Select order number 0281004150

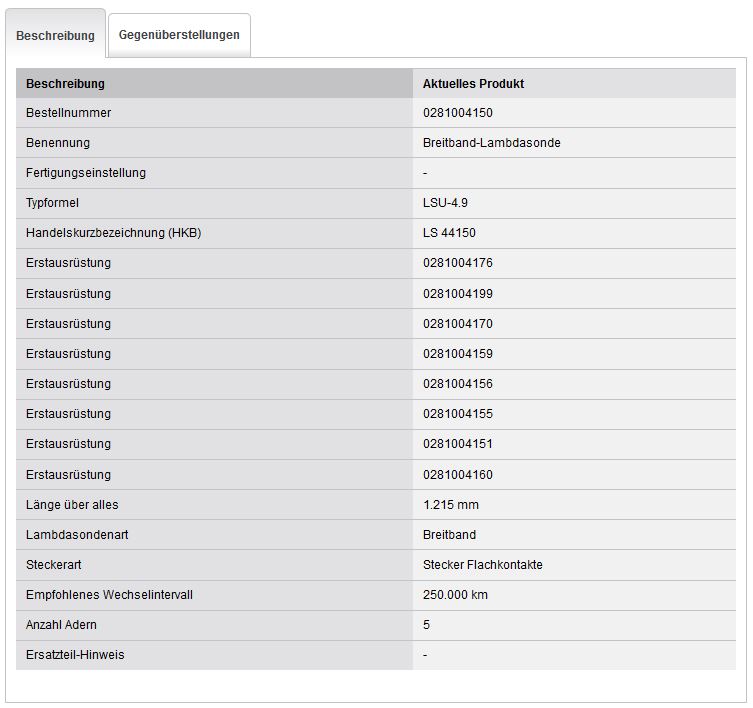457,113
